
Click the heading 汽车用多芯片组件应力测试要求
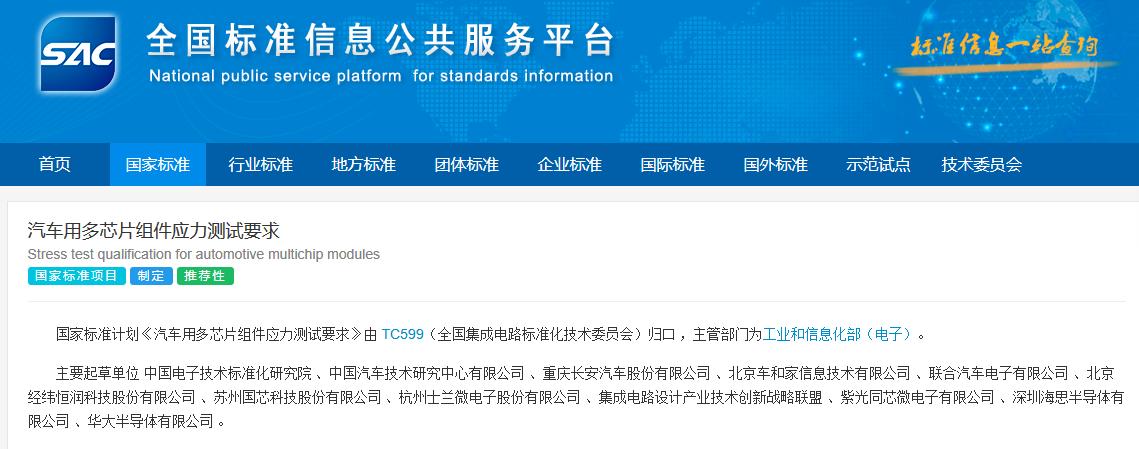[153, 231]
